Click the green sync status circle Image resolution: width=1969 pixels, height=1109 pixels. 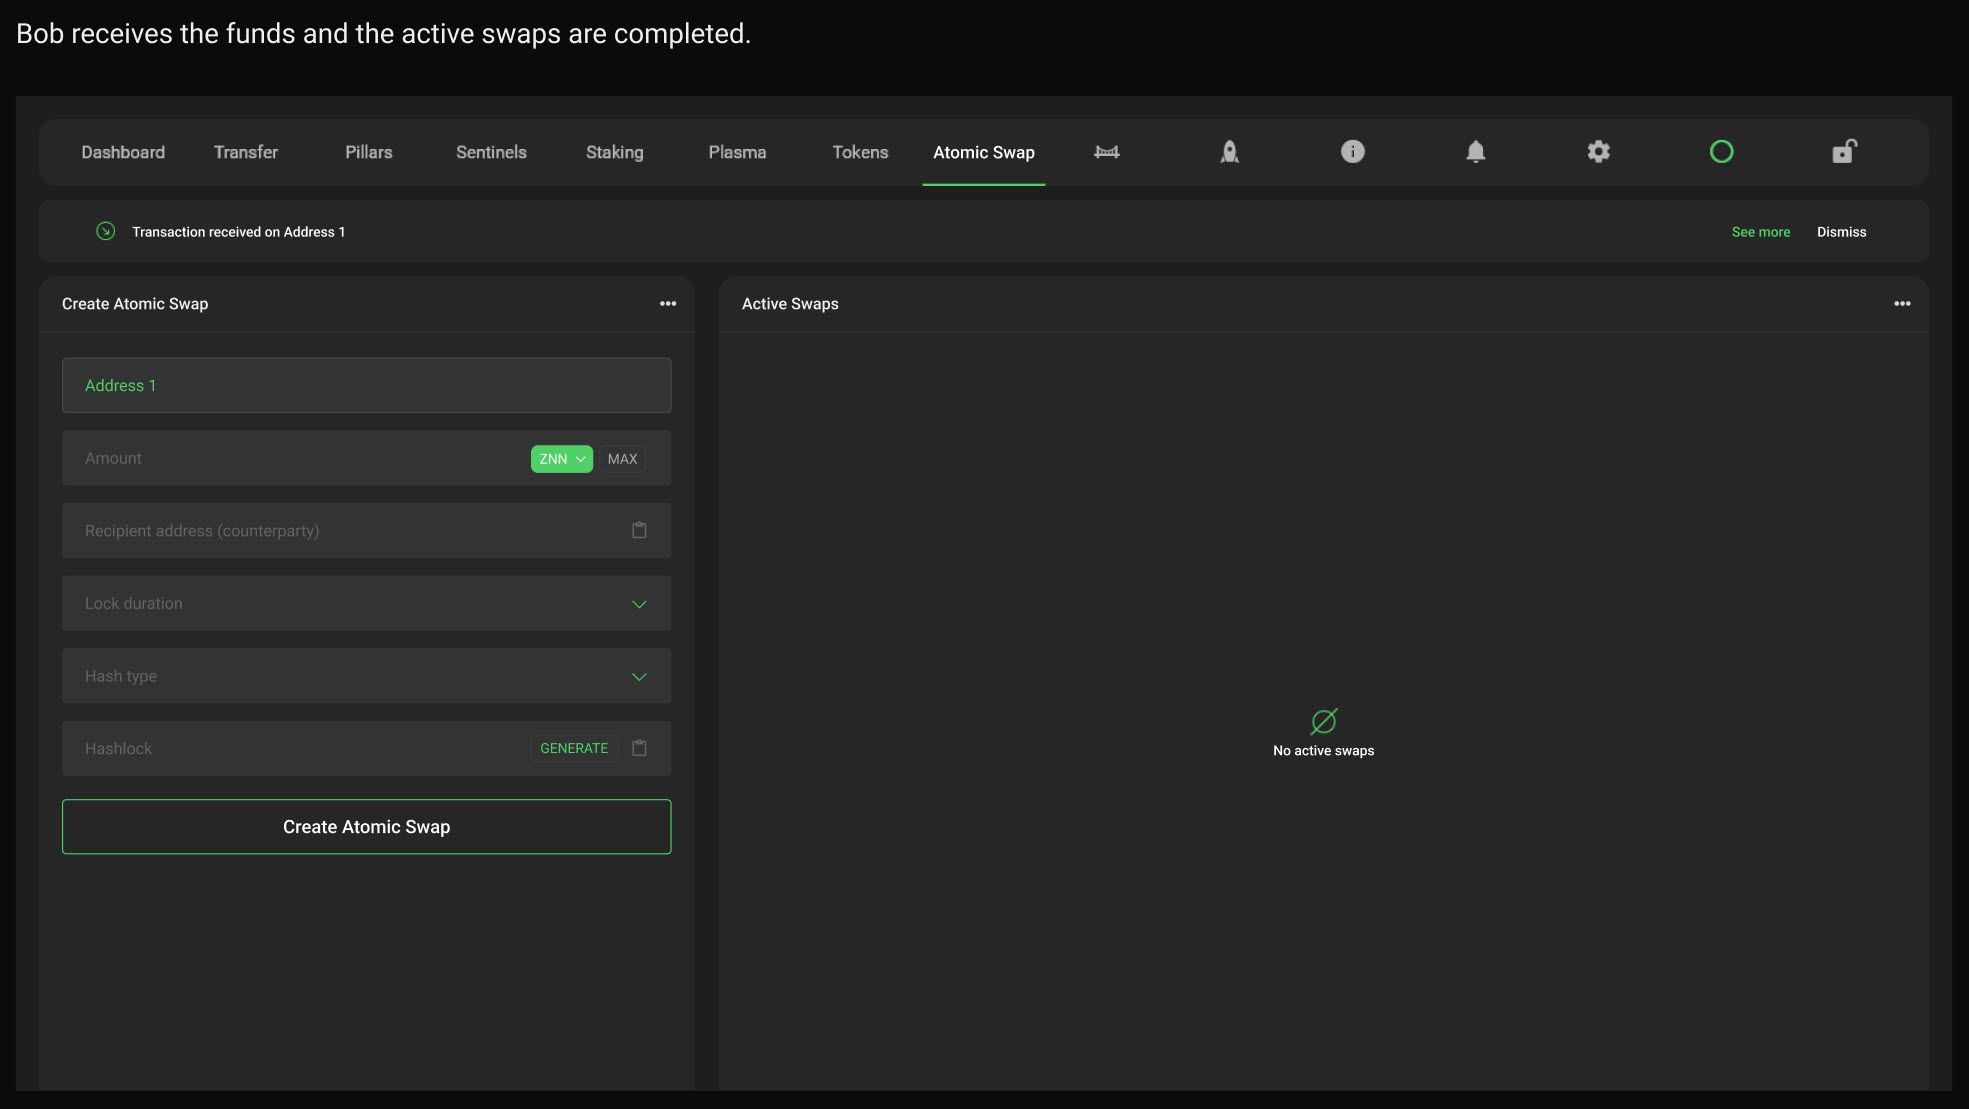(1721, 152)
